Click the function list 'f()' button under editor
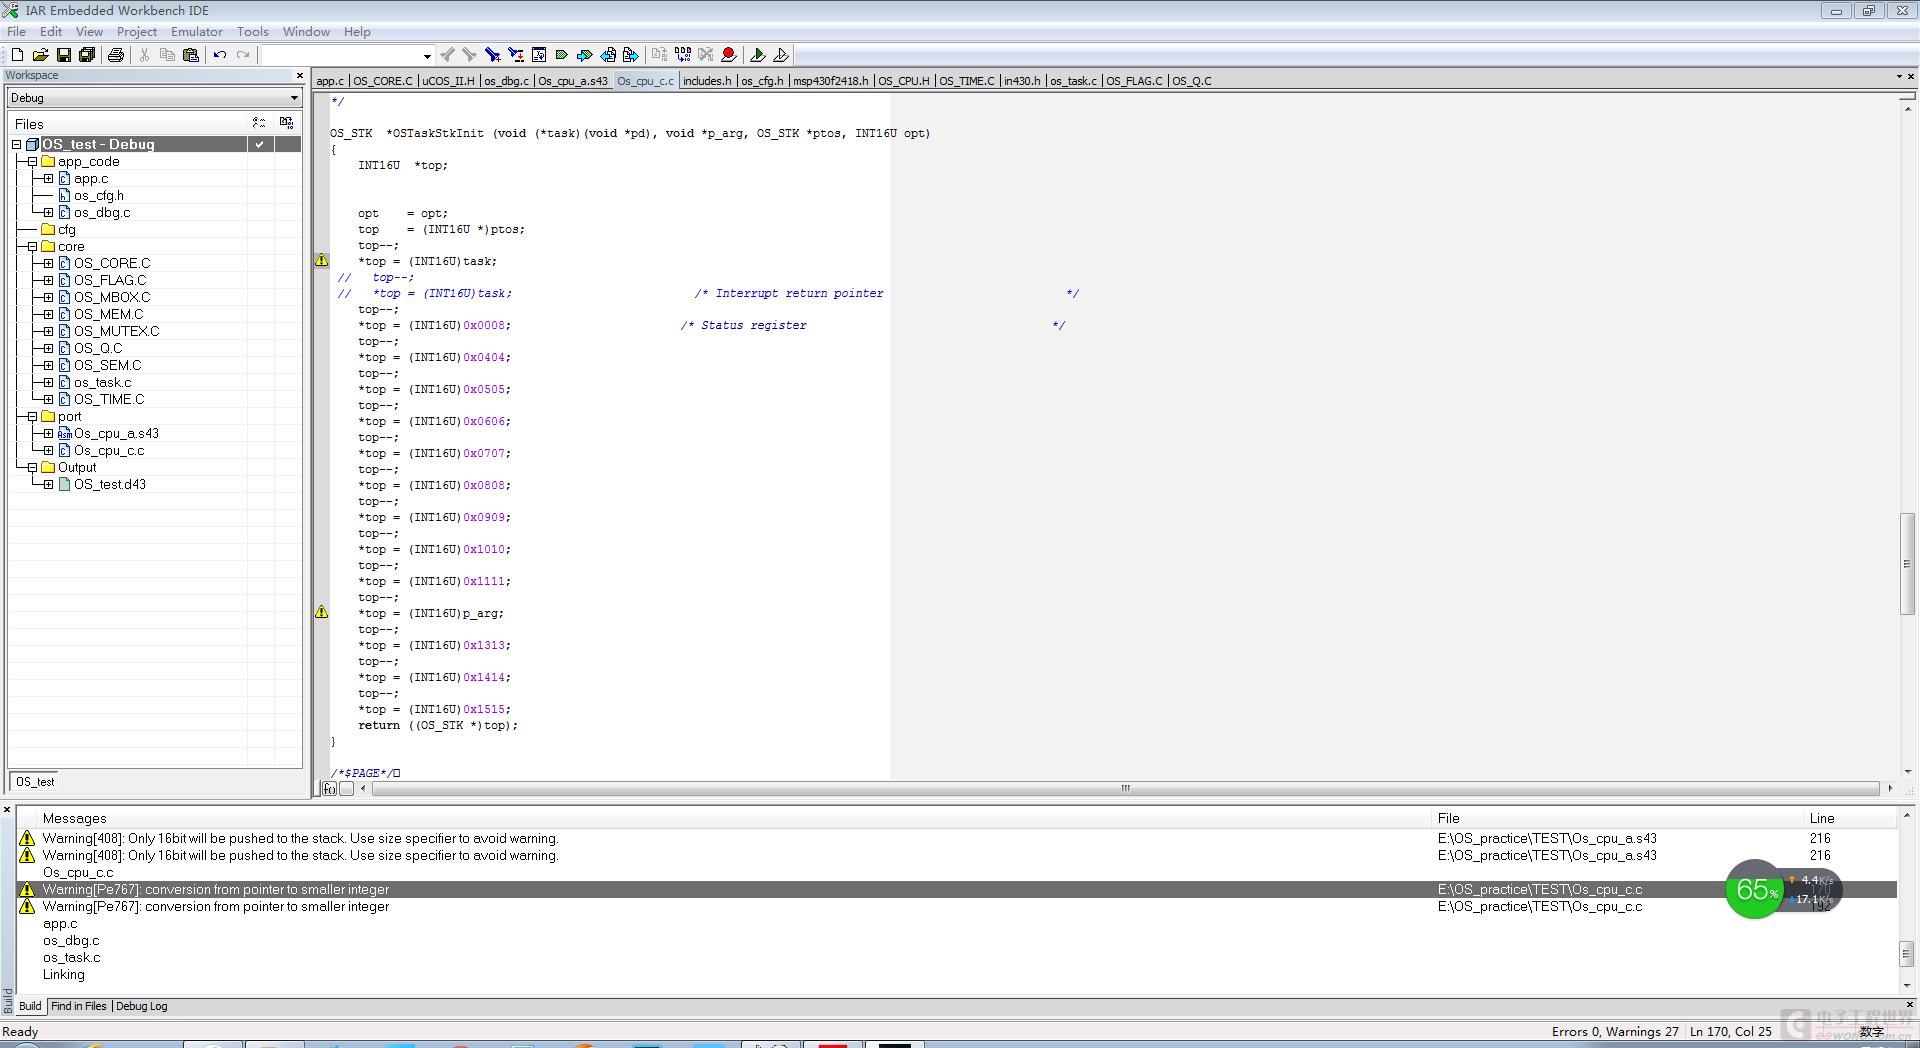The height and width of the screenshot is (1048, 1920). (x=330, y=789)
